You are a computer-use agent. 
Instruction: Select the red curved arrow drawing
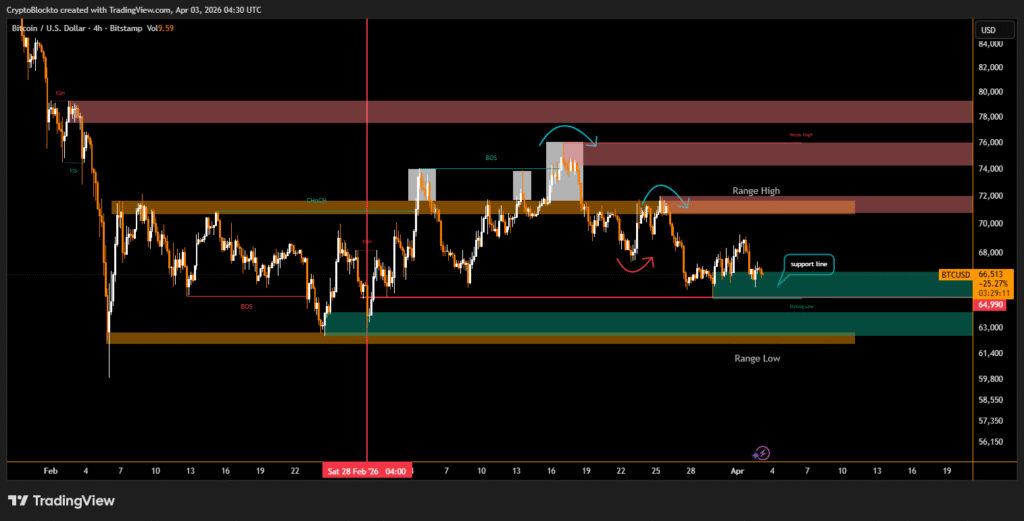point(635,263)
